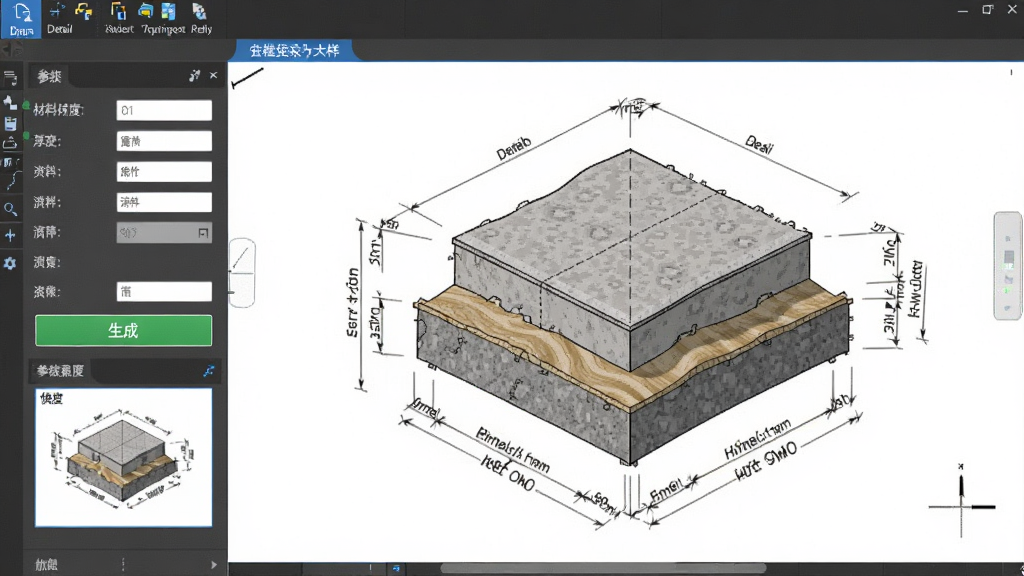Focus the input field containing 01
Viewport: 1024px width, 576px height.
164,110
